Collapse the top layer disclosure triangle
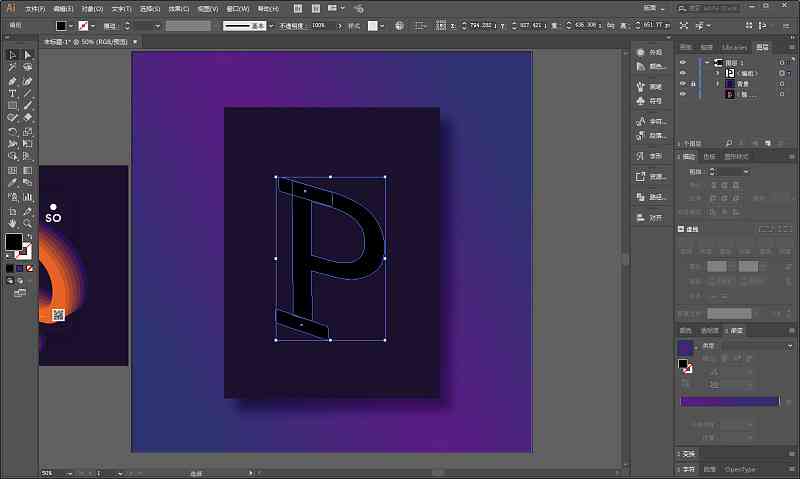The width and height of the screenshot is (800, 479). pyautogui.click(x=707, y=63)
